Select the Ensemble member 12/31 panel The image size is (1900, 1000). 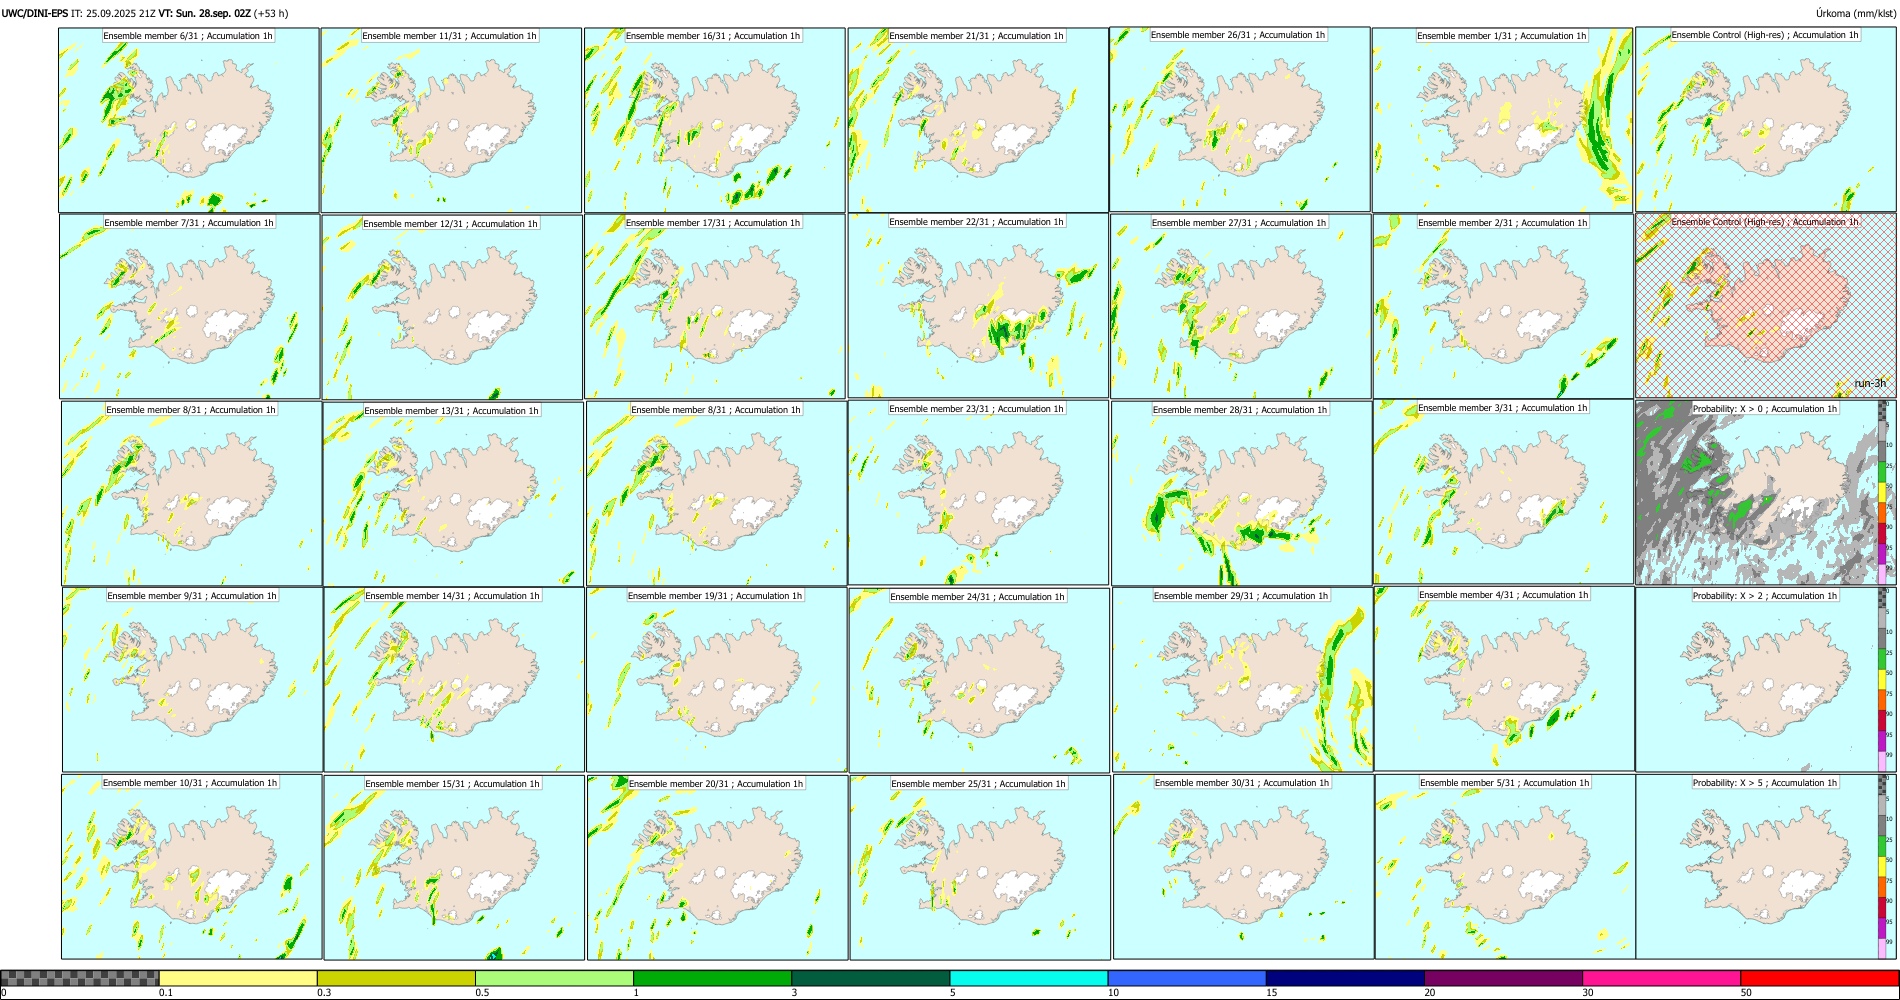click(x=452, y=307)
